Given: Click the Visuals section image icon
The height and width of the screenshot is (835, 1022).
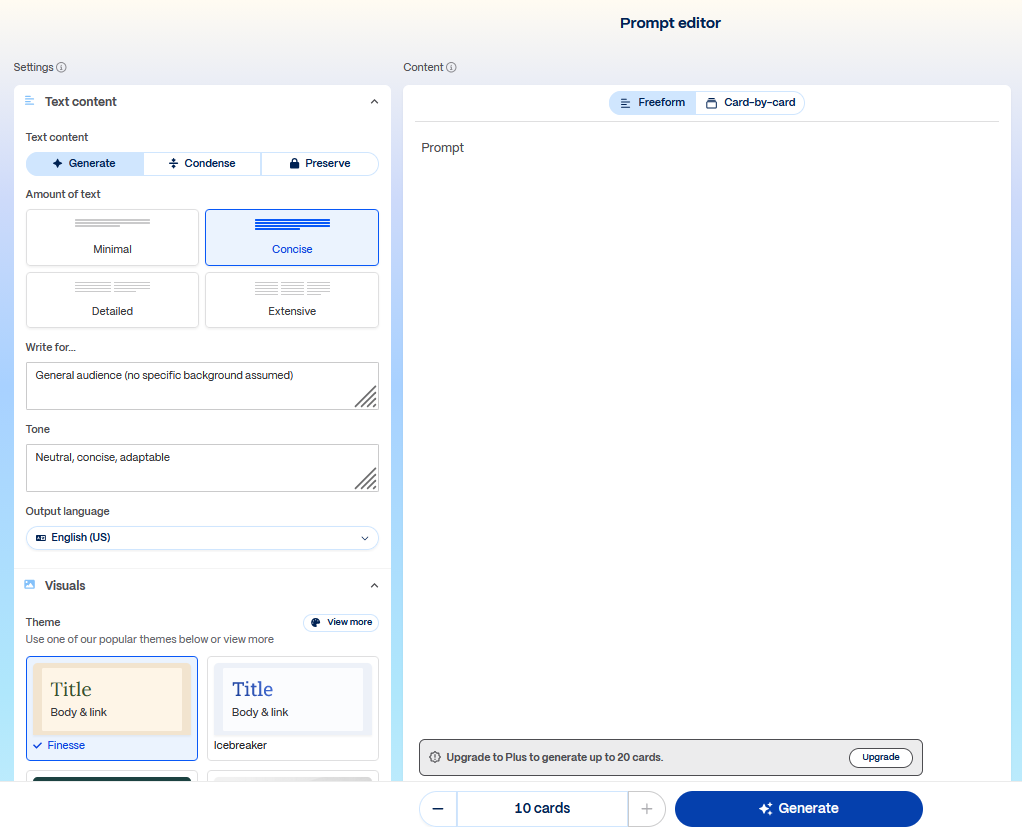Looking at the screenshot, I should click(x=30, y=586).
